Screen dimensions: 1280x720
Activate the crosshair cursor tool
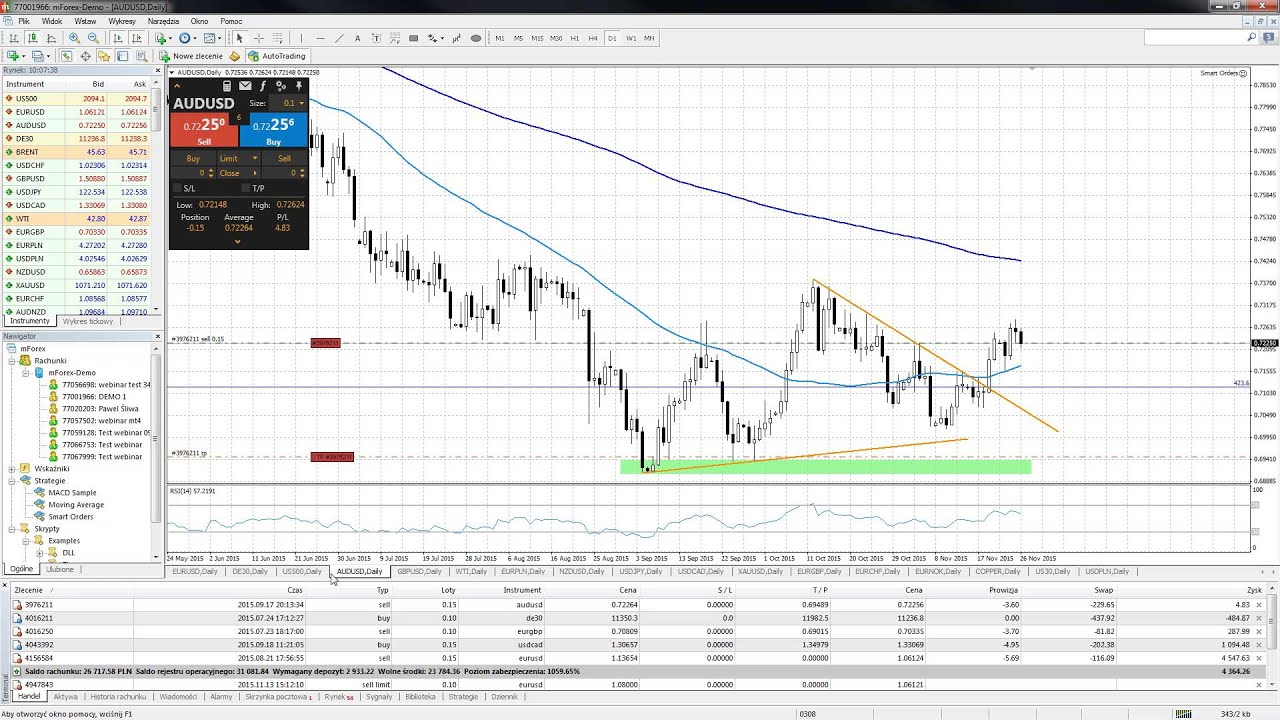pos(259,38)
